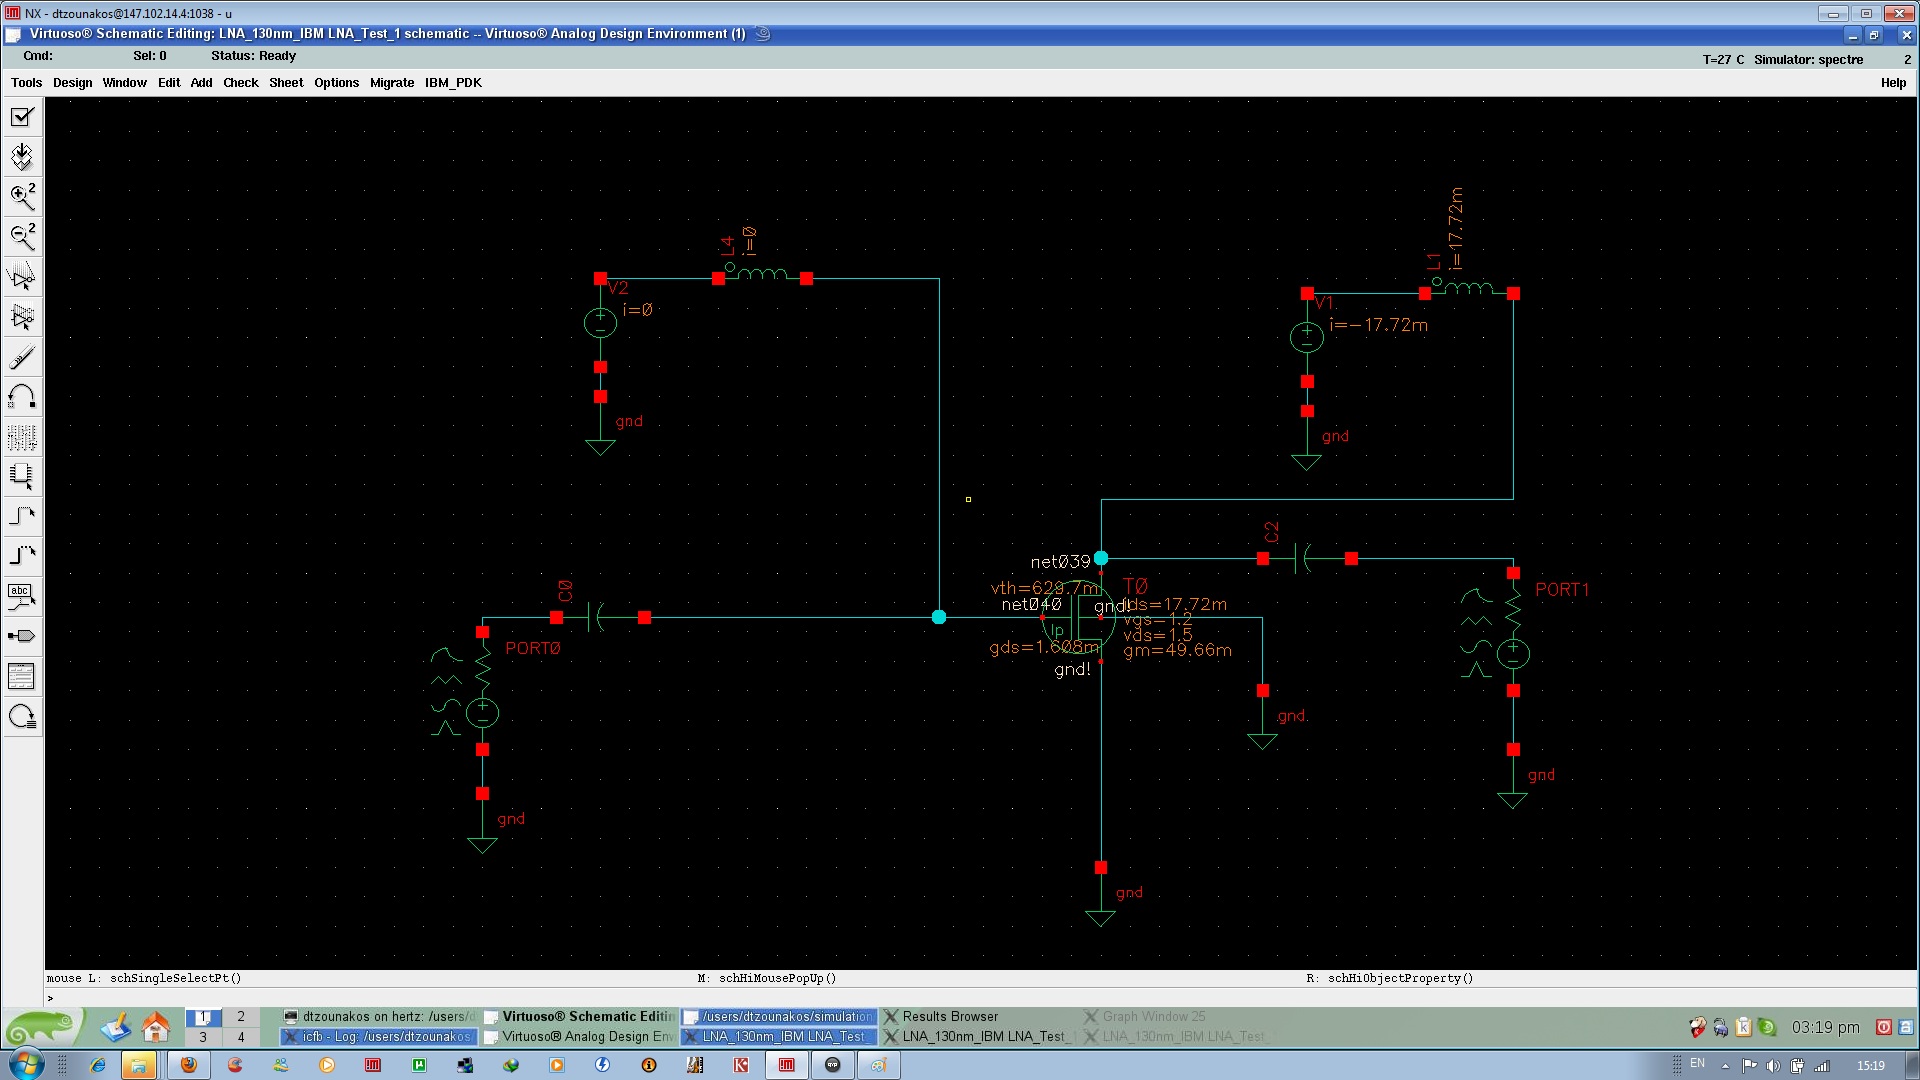Select the narrow wire drawing tool

[22, 516]
